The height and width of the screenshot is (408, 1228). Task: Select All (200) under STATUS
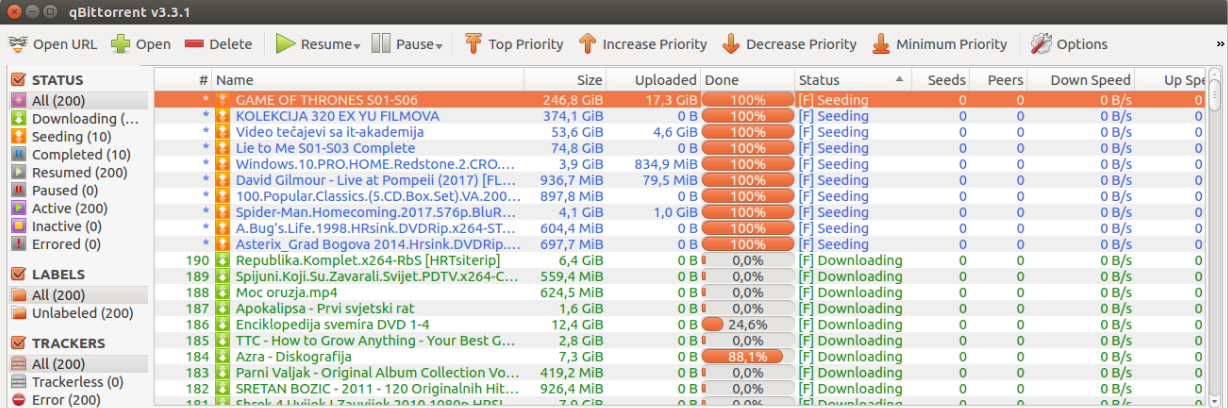tap(78, 101)
